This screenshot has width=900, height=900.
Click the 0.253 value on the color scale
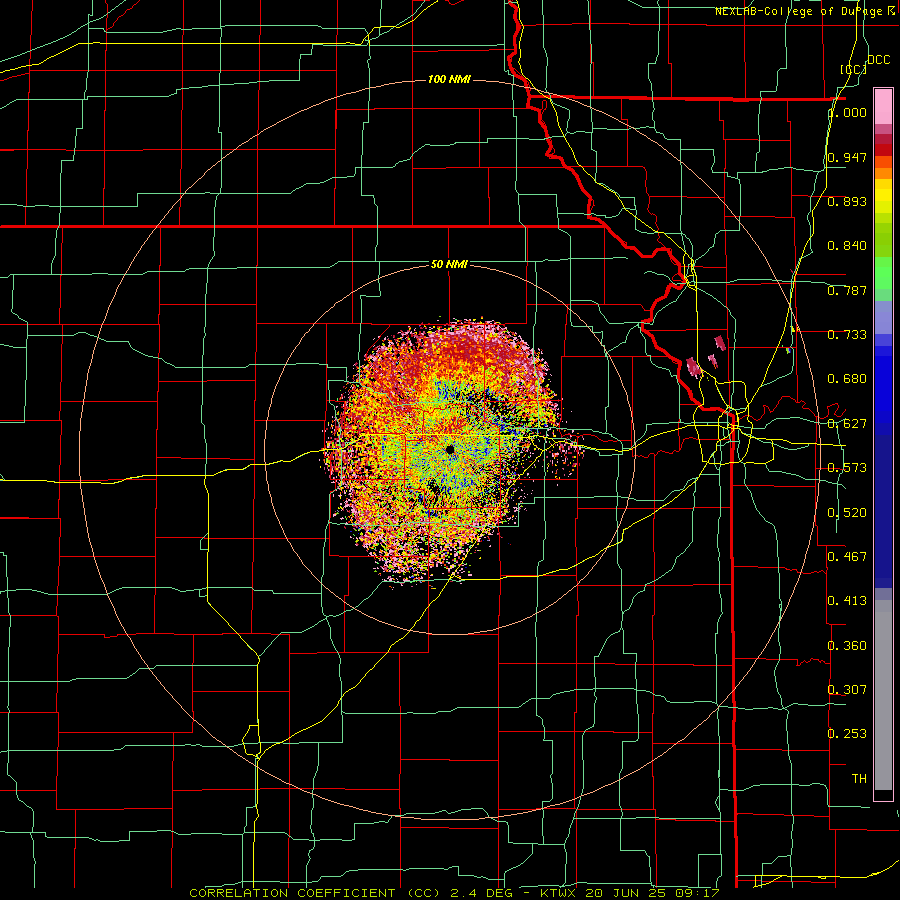tap(847, 734)
